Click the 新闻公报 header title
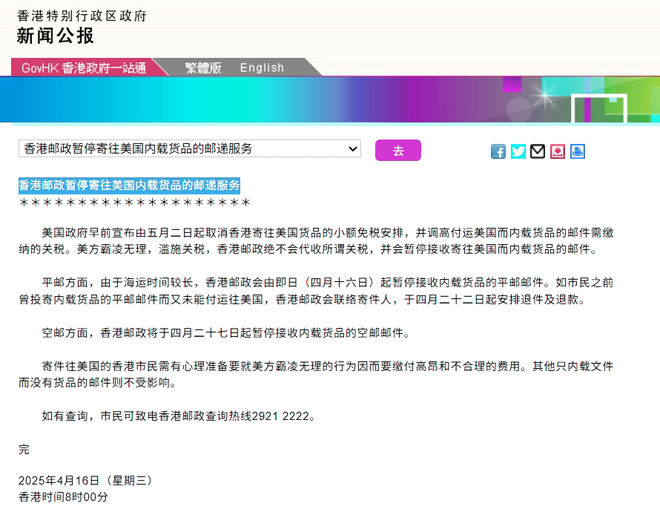Screen dimensions: 660x512 [55, 35]
